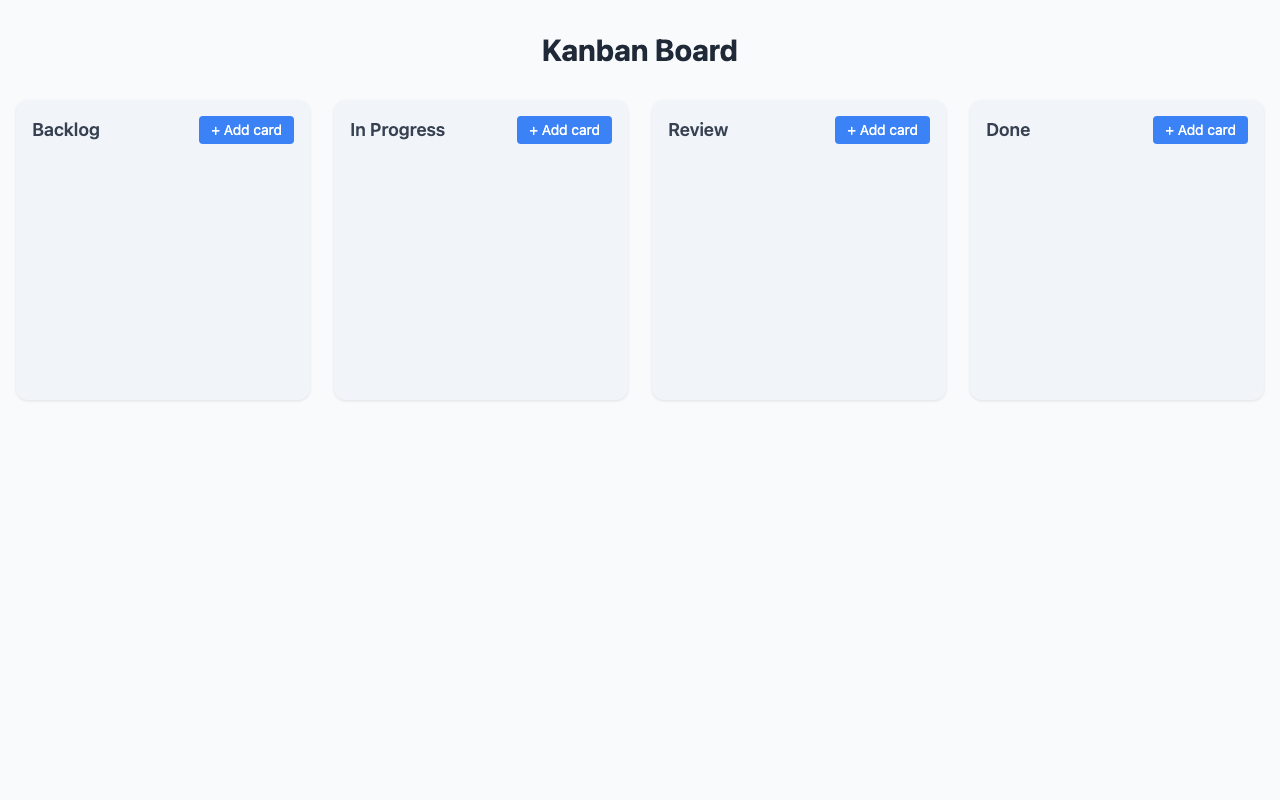Click inside the empty In Progress column body
Viewport: 1280px width, 800px height.
point(481,270)
